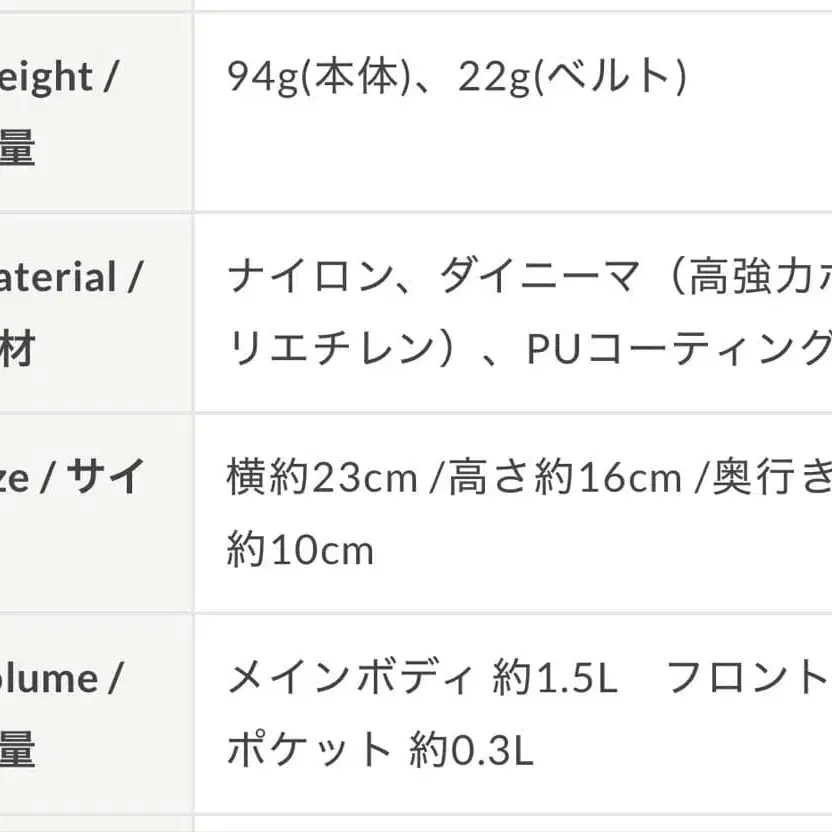Click the リエチレン）、PUコーティング line

coord(530,349)
